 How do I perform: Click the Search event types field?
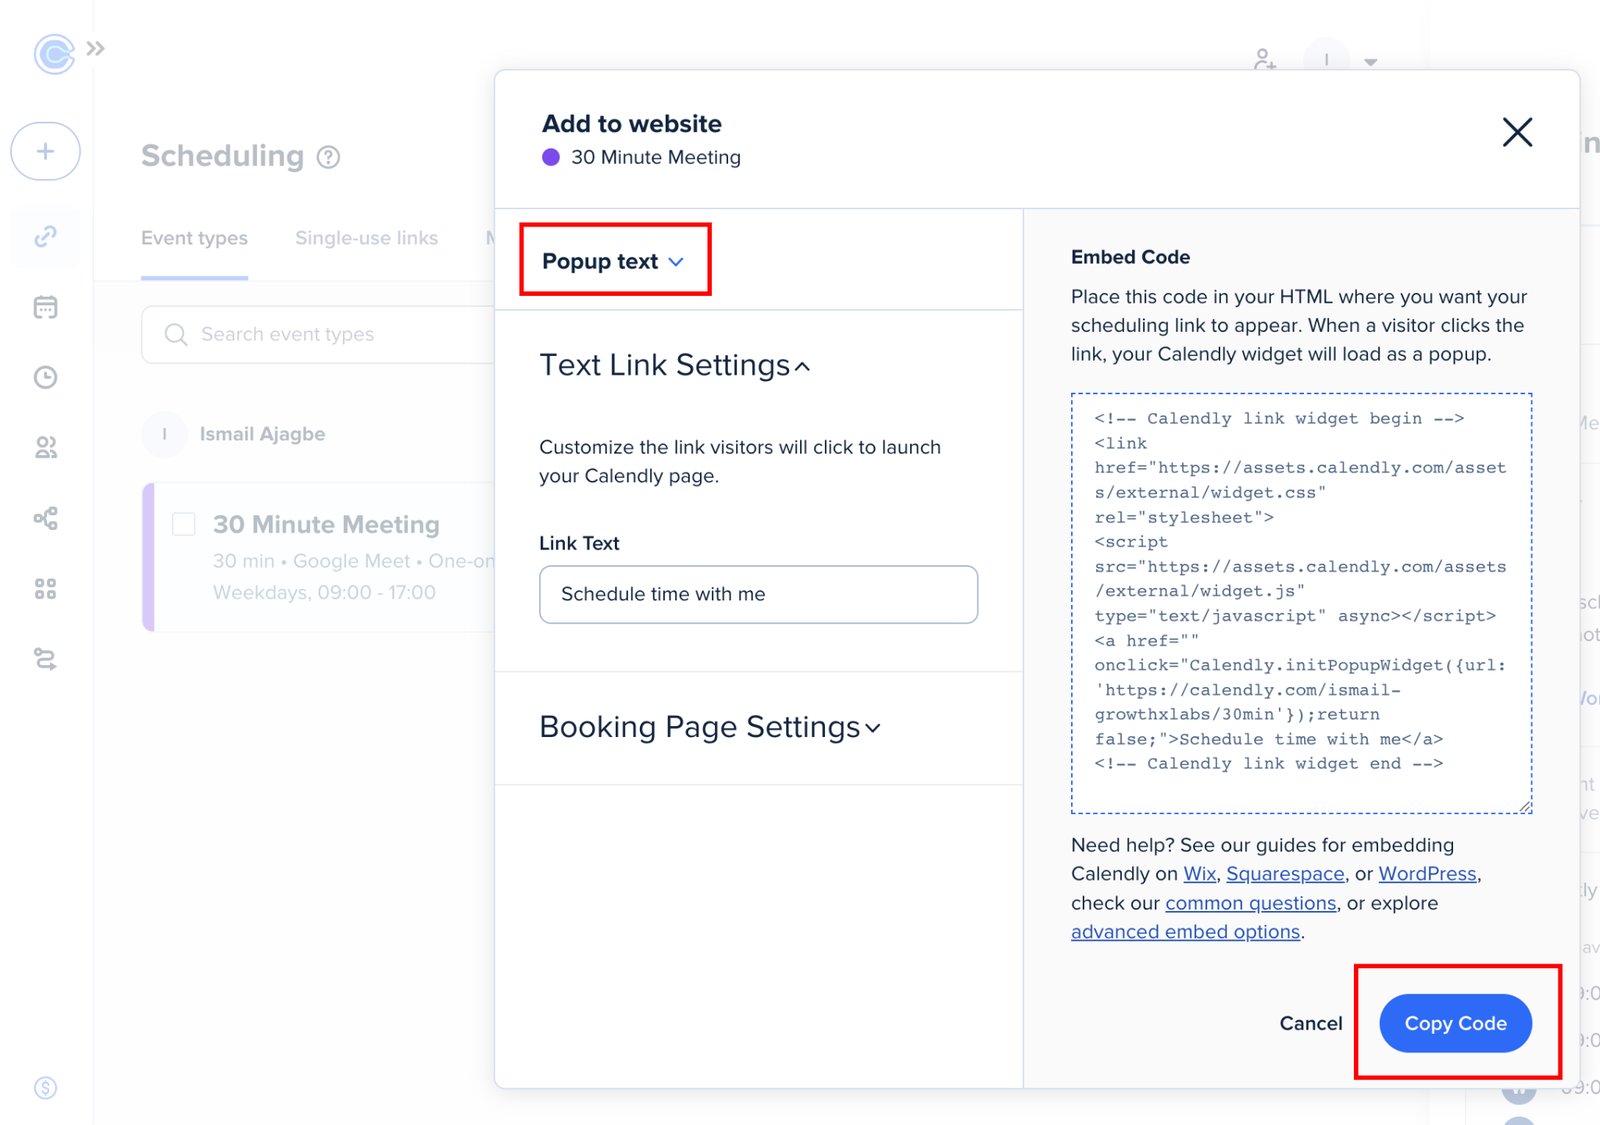(318, 334)
